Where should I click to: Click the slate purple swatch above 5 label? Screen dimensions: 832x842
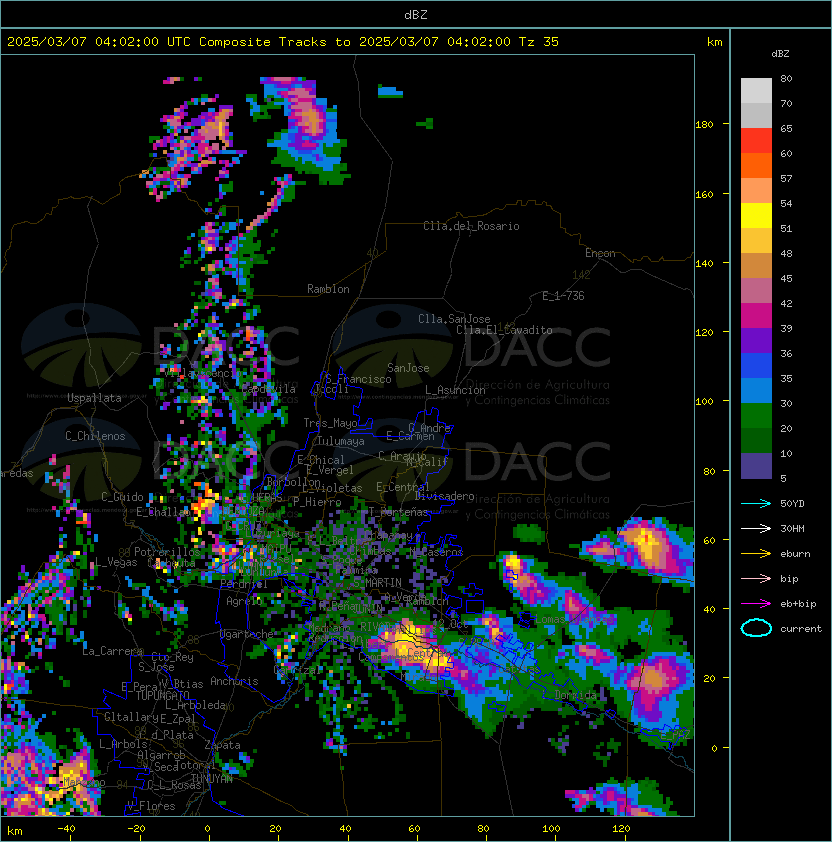(756, 466)
